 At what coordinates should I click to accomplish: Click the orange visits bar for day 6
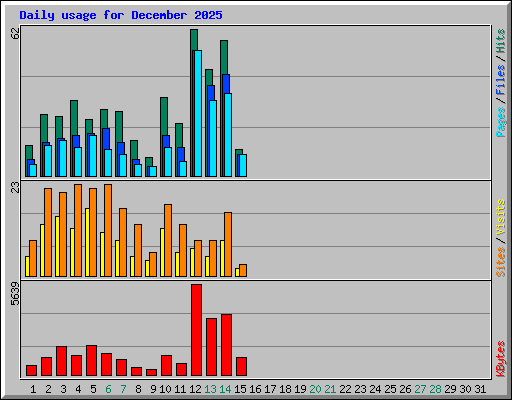click(108, 230)
